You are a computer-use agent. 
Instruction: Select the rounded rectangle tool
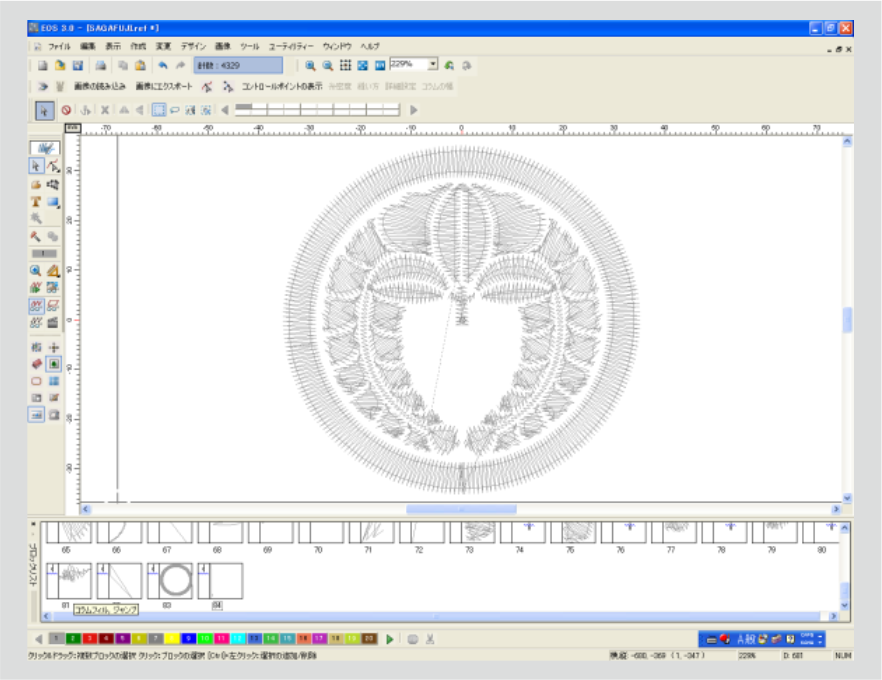coord(36,381)
